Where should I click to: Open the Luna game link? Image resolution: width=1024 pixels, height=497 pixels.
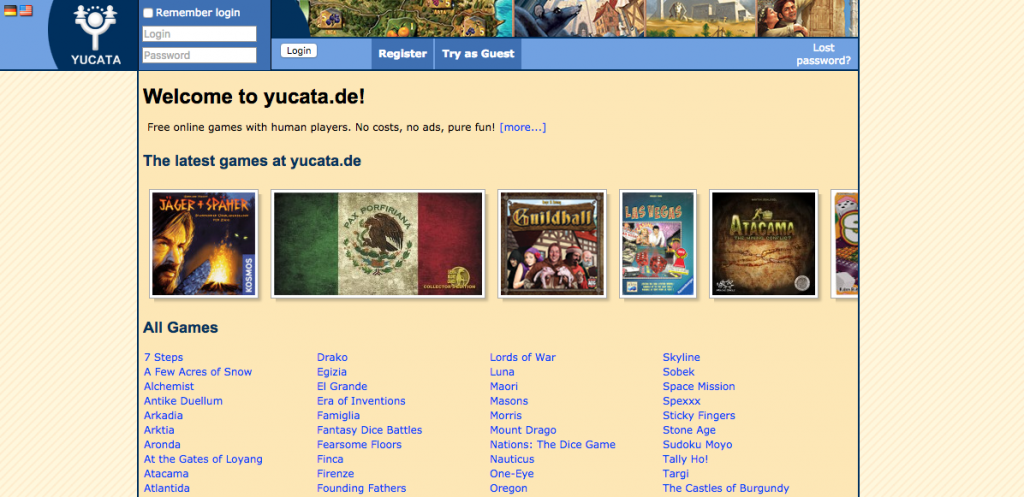click(x=502, y=372)
